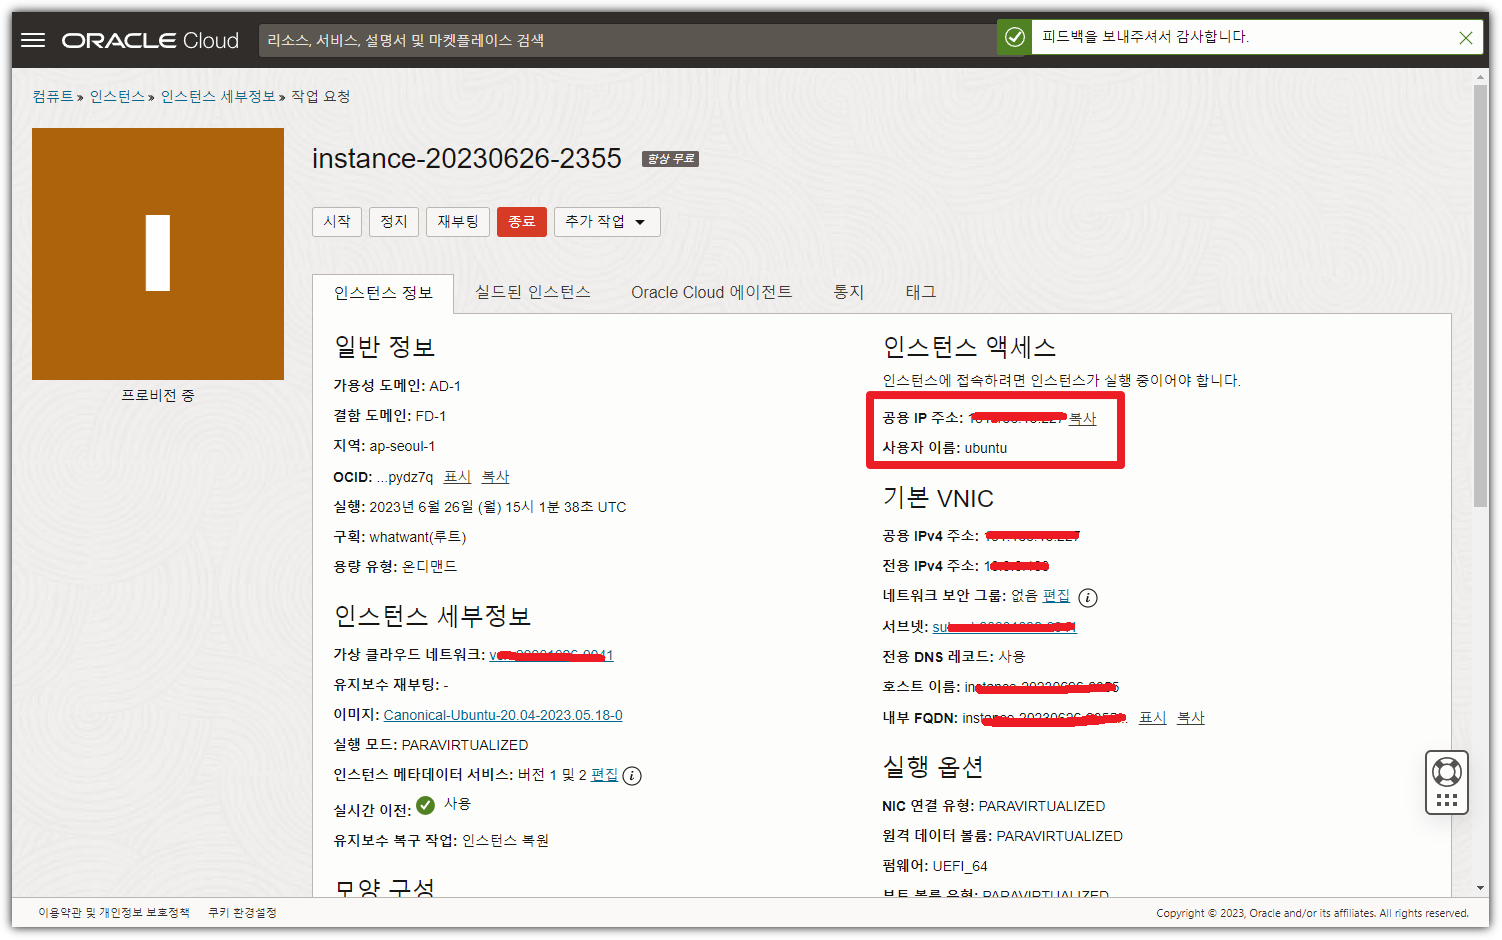This screenshot has width=1502, height=940.
Task: Click the red 종료 button
Action: 522,221
